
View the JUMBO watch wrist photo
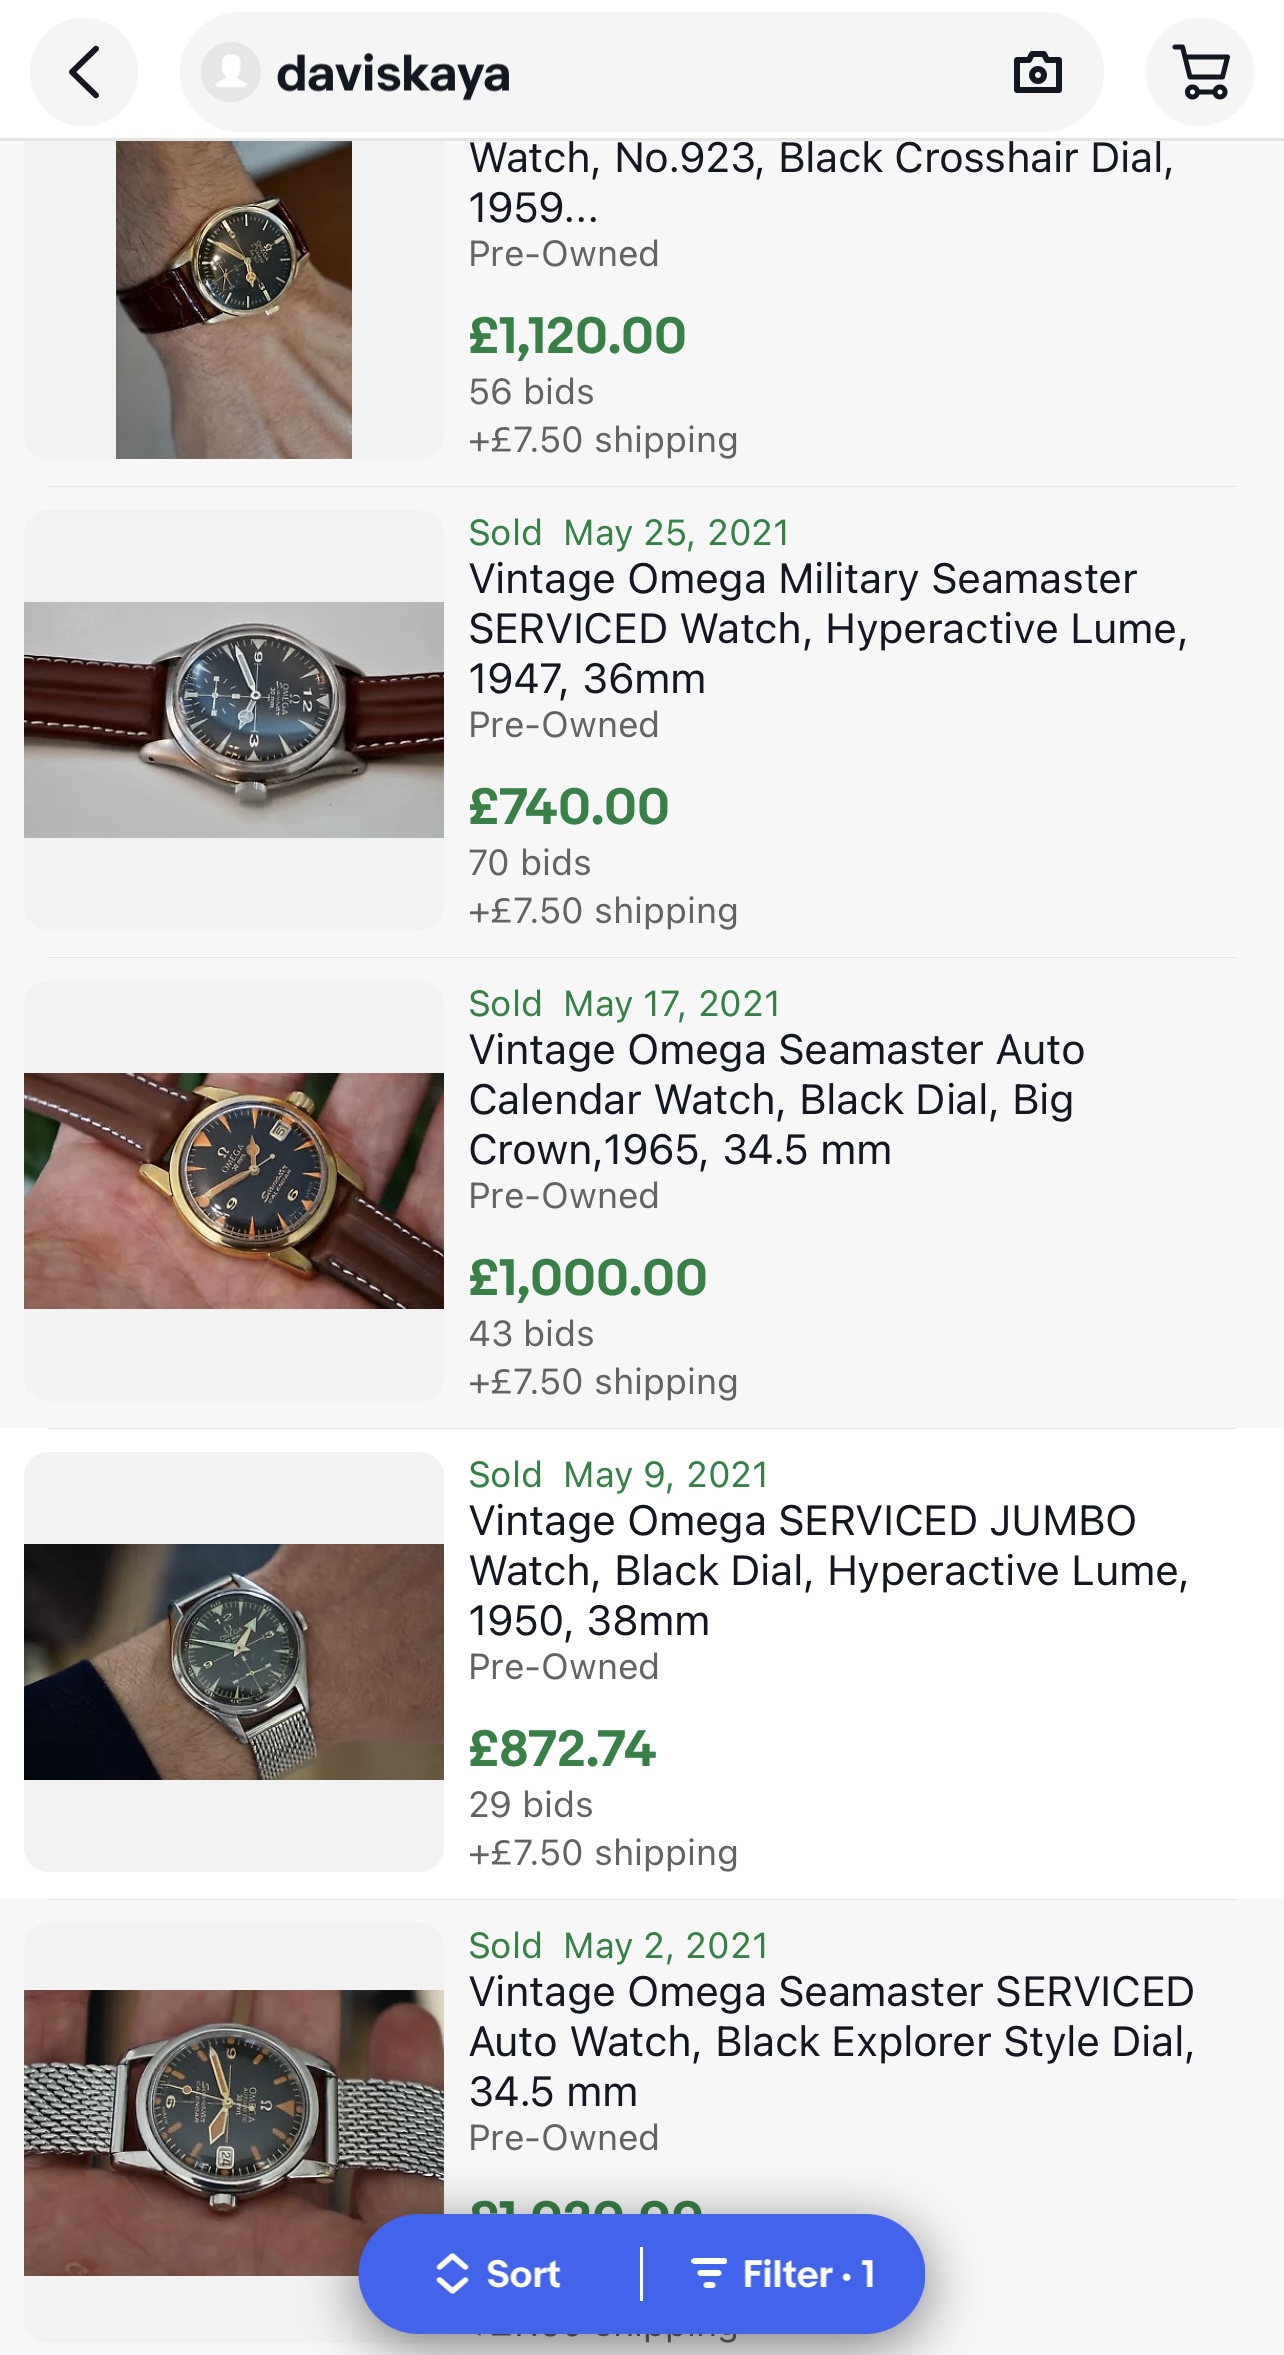[x=234, y=1661]
